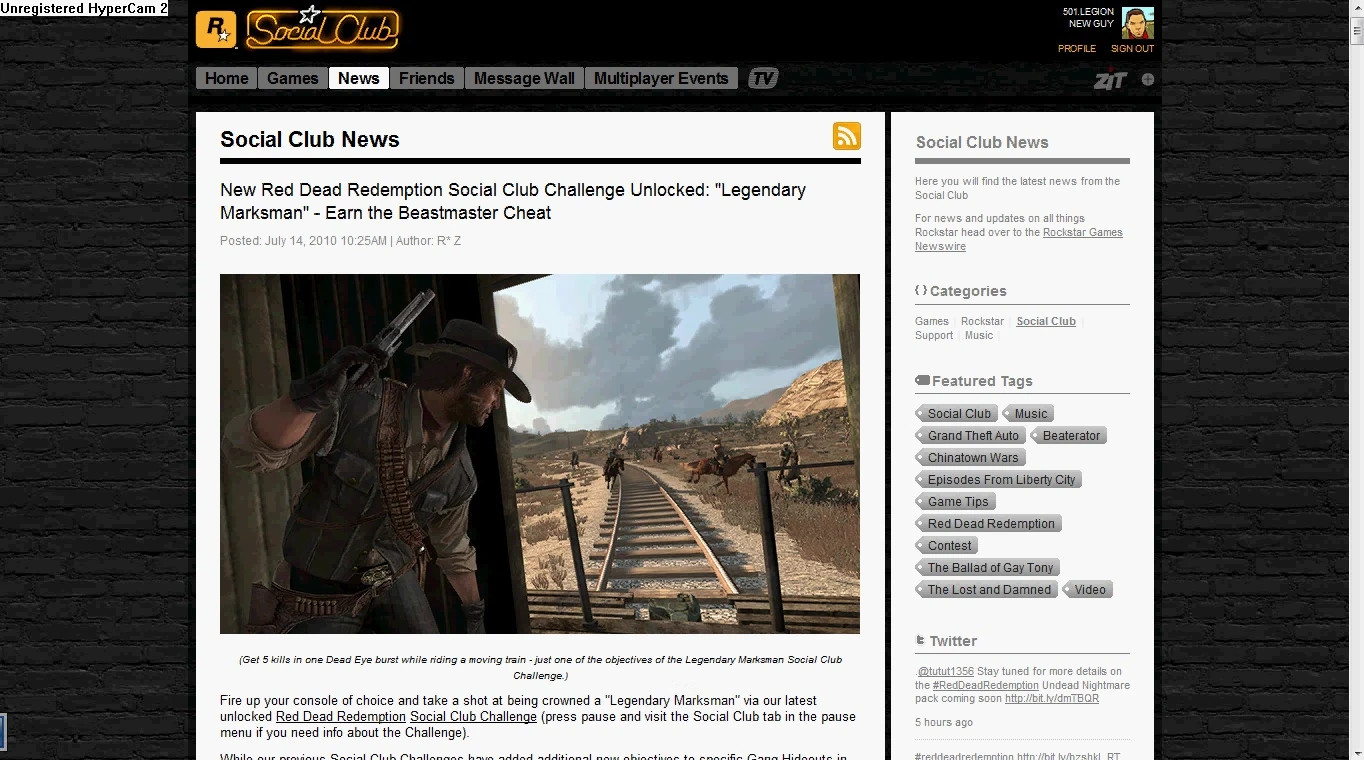Open the @tutut1356 Twitter handle link
This screenshot has width=1364, height=760.
point(945,672)
